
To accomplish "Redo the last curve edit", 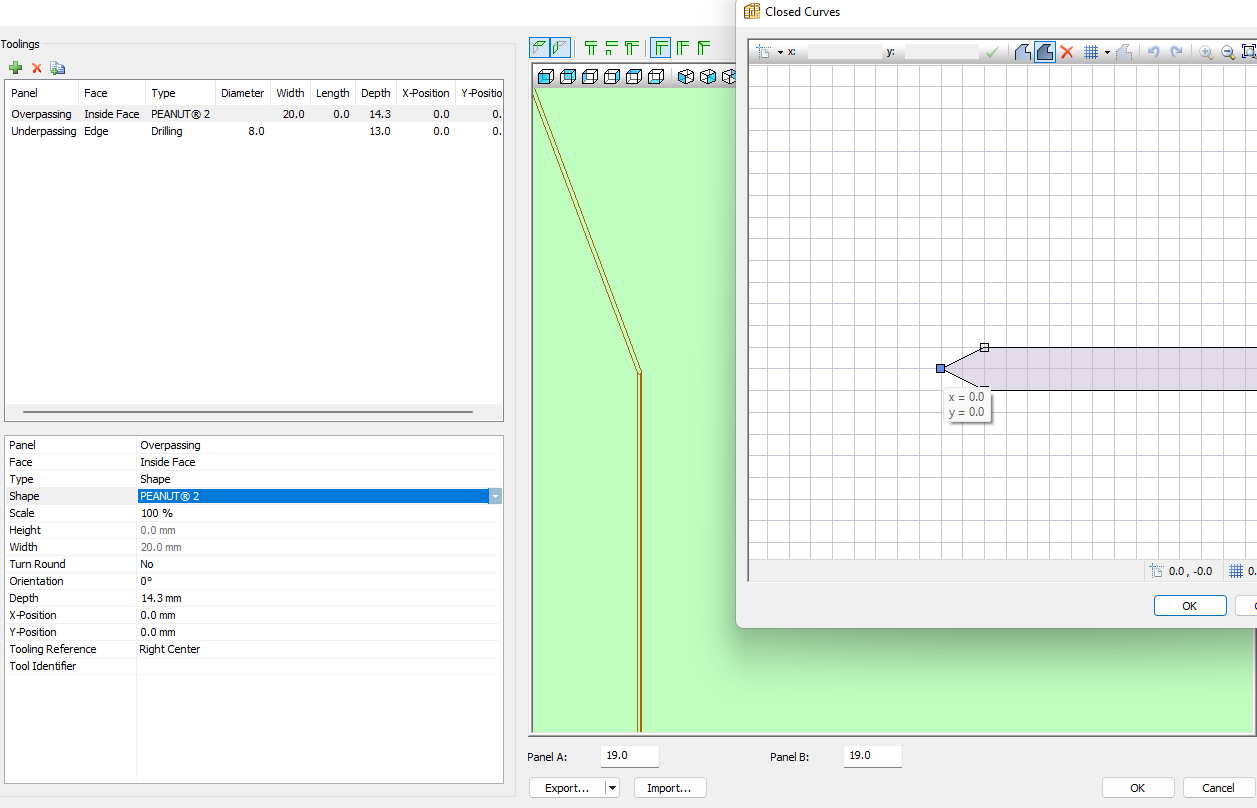I will click(1176, 52).
